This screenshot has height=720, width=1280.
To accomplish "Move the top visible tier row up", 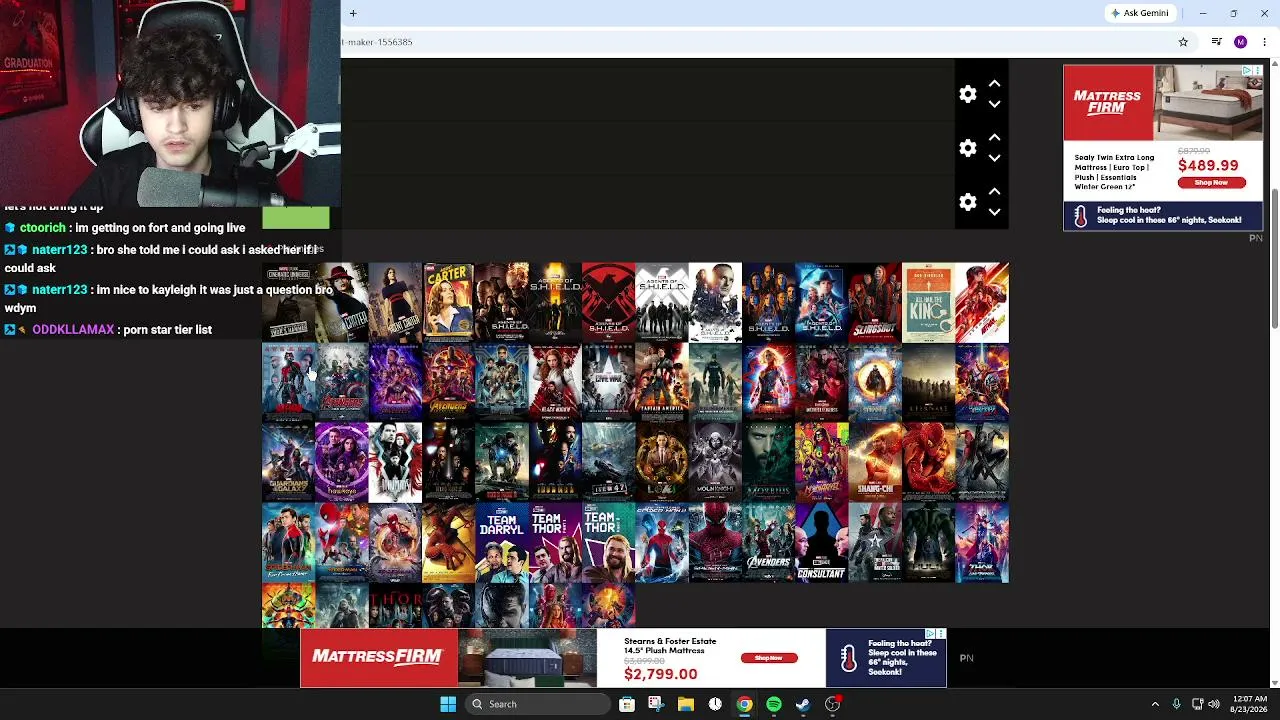I will (x=994, y=84).
